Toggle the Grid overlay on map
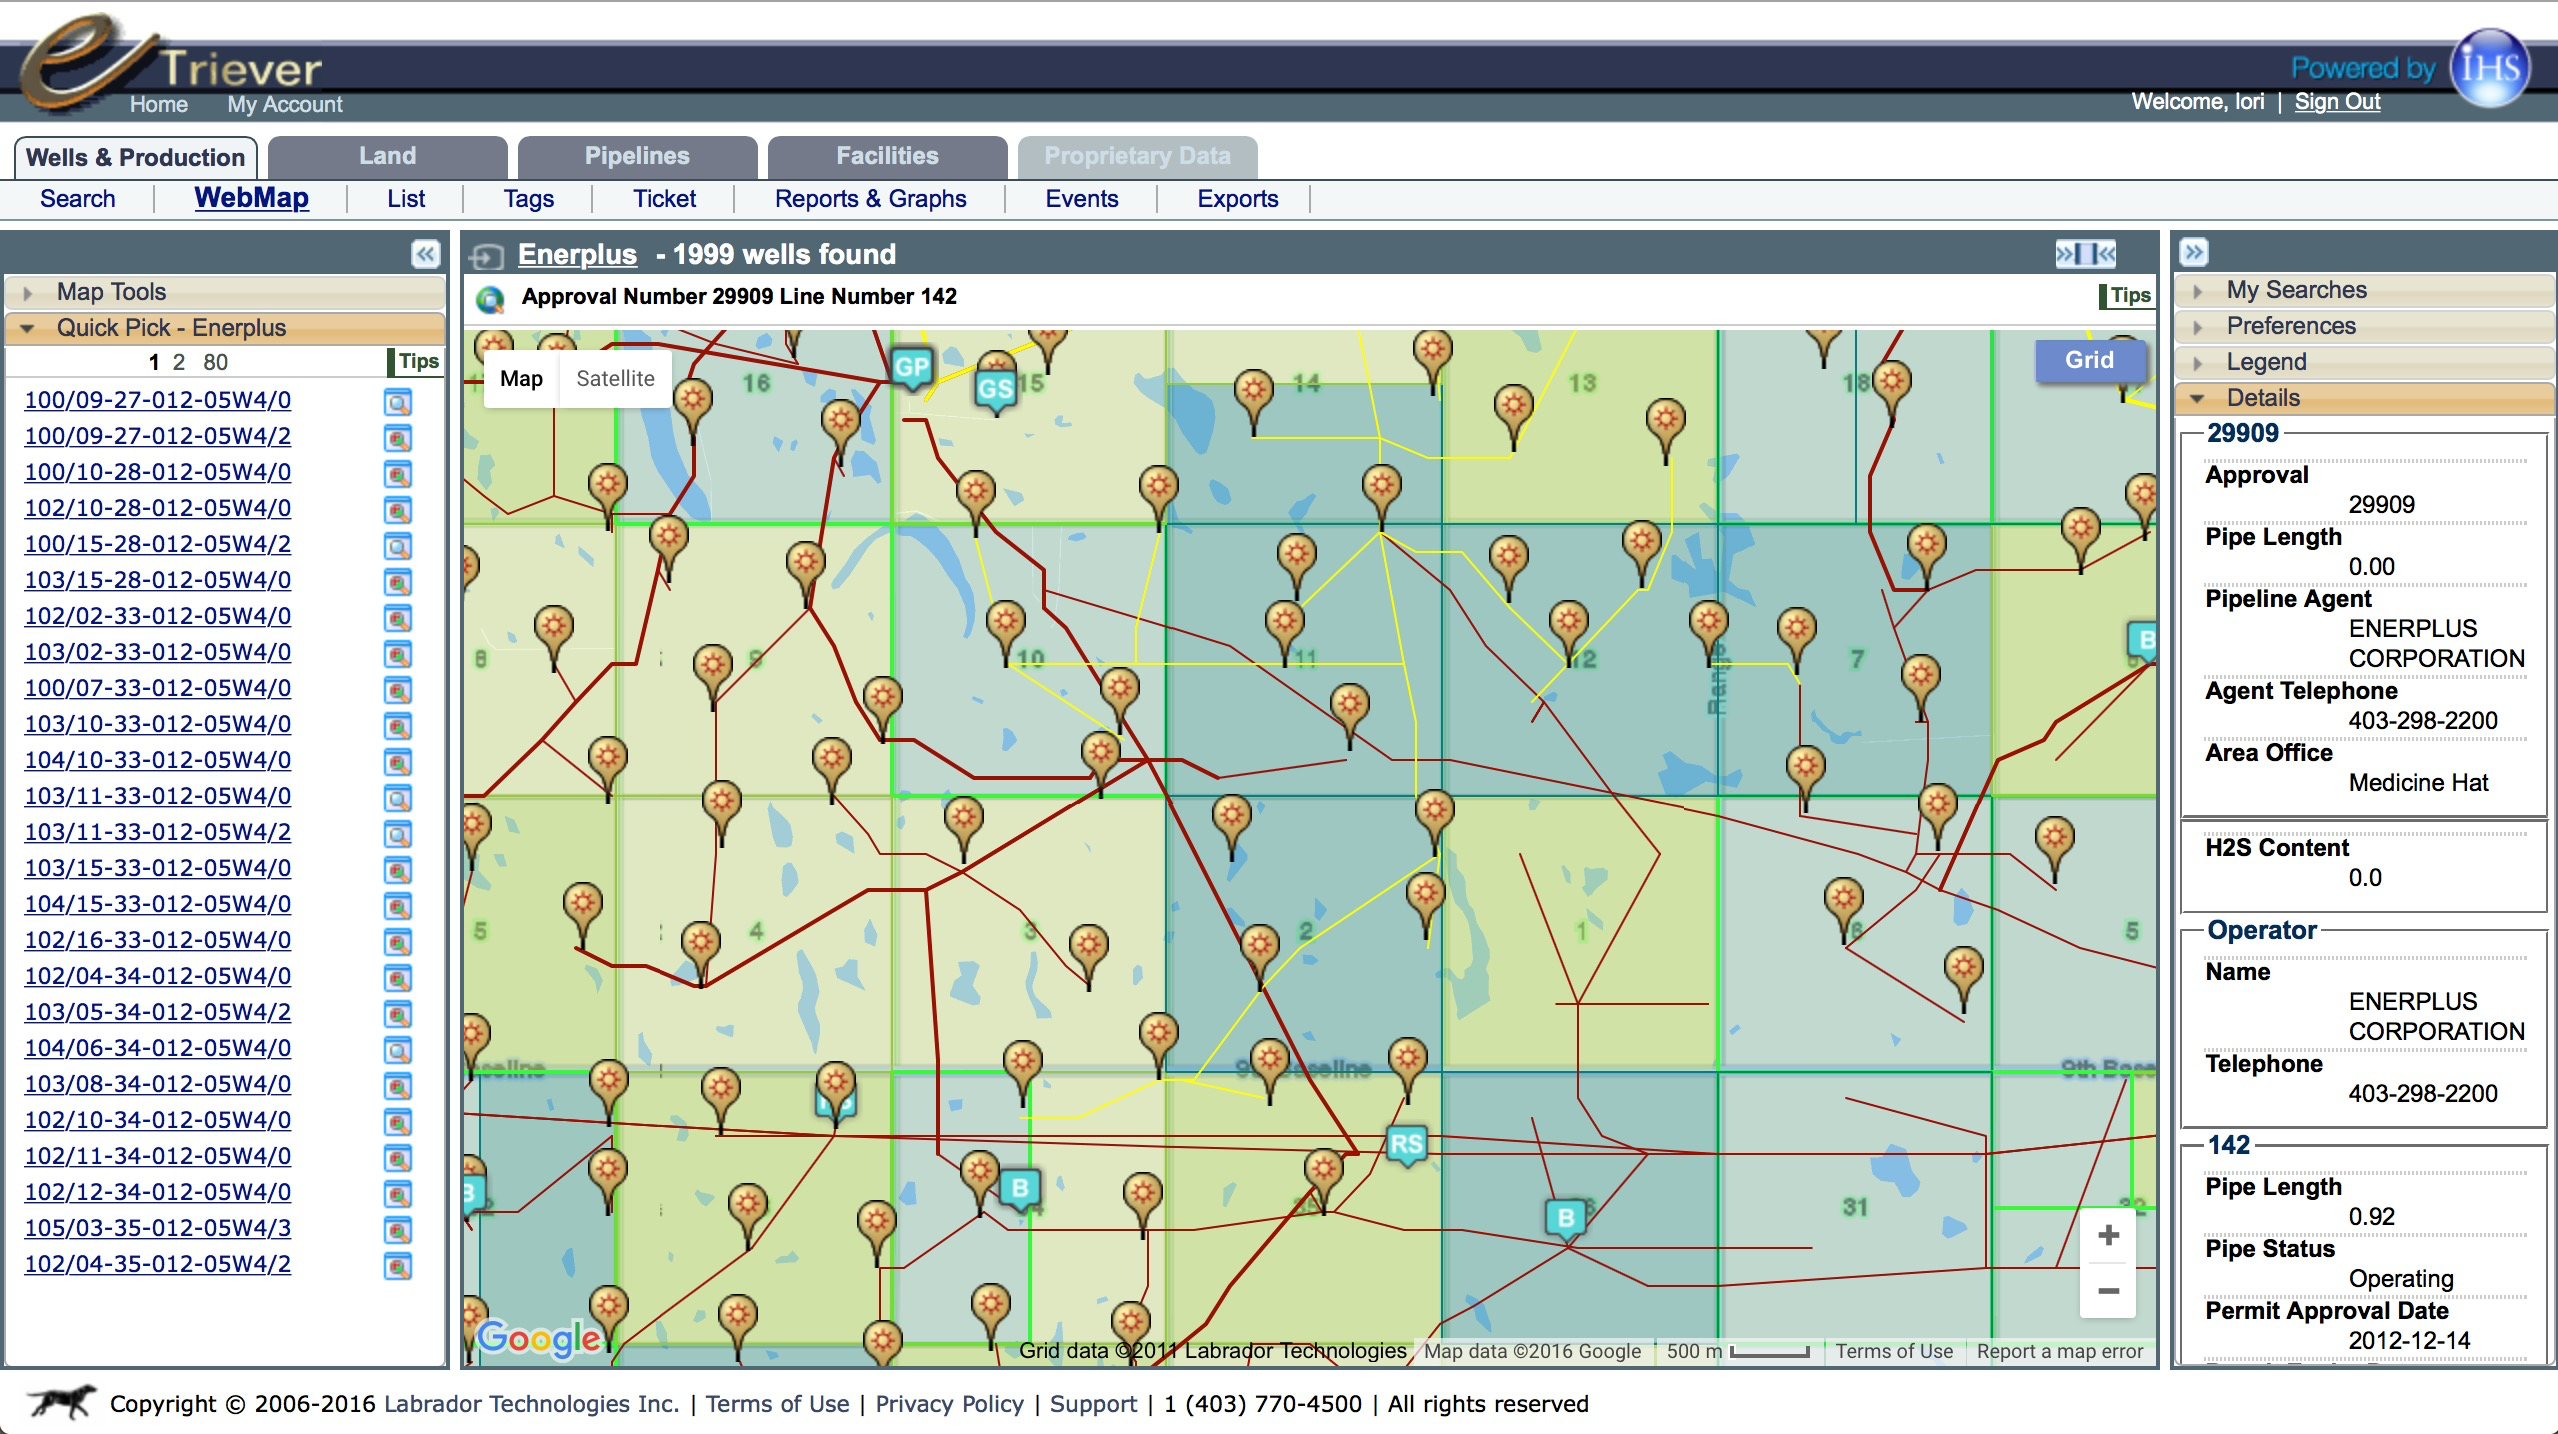The width and height of the screenshot is (2558, 1434). pos(2087,360)
